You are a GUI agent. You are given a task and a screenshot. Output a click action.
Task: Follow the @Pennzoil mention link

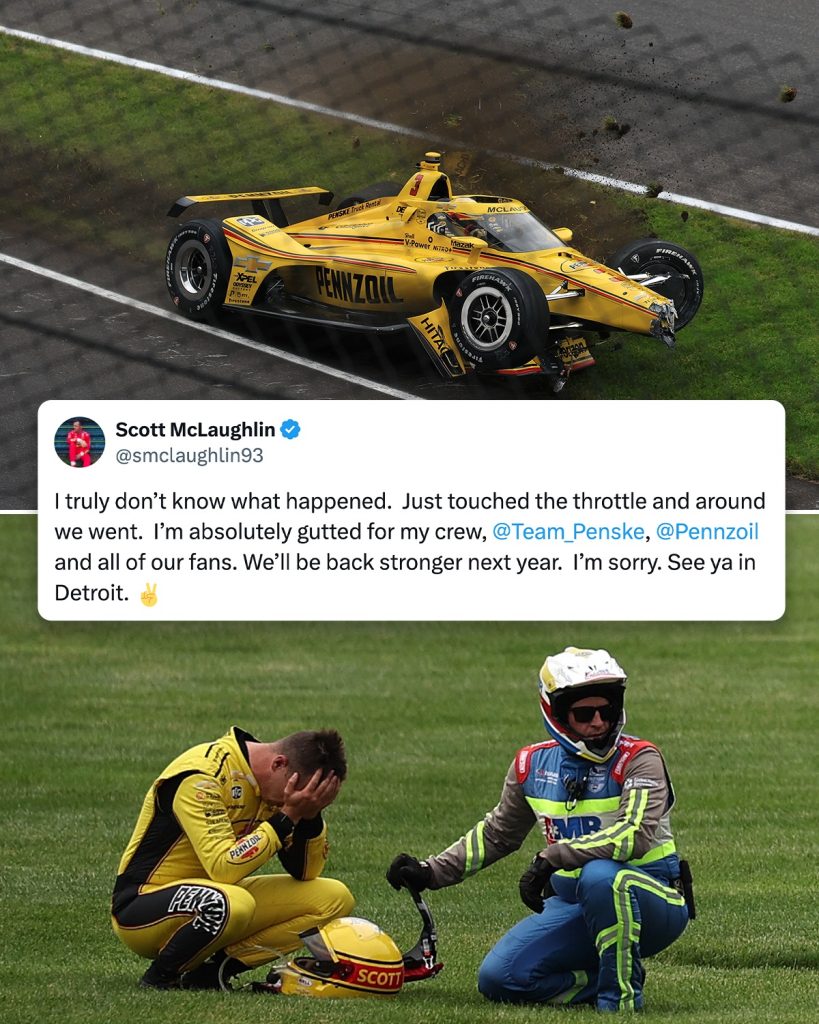click(707, 532)
